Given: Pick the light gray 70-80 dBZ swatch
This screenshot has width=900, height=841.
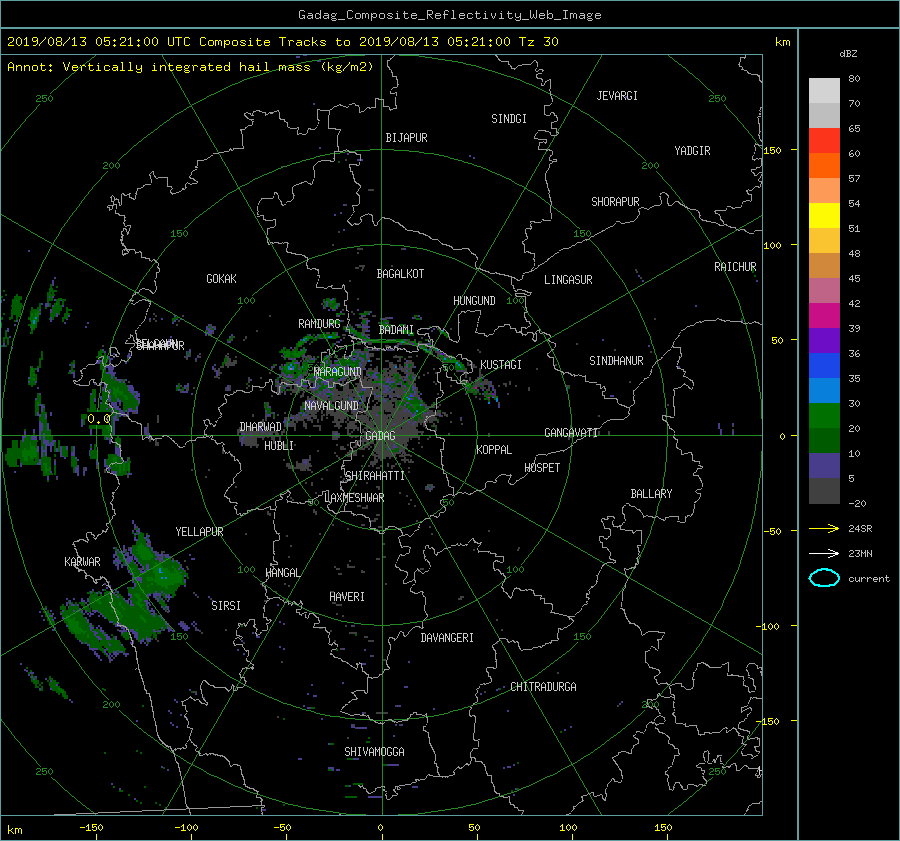Looking at the screenshot, I should (x=824, y=91).
